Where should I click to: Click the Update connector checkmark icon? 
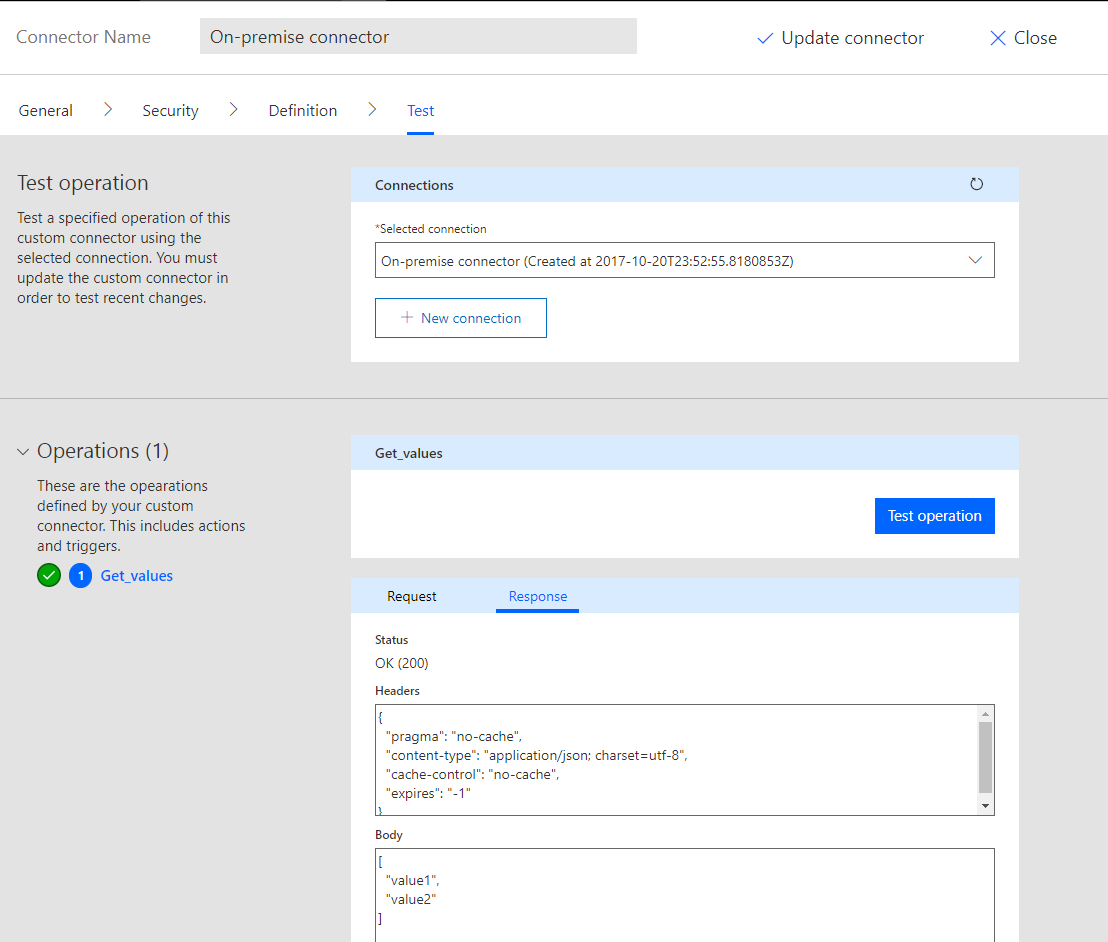click(x=765, y=38)
